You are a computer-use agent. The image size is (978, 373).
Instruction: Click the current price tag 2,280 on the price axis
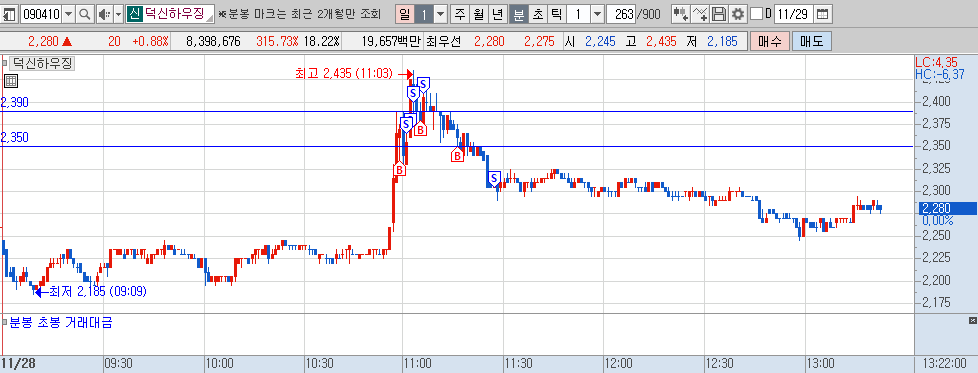pyautogui.click(x=948, y=209)
